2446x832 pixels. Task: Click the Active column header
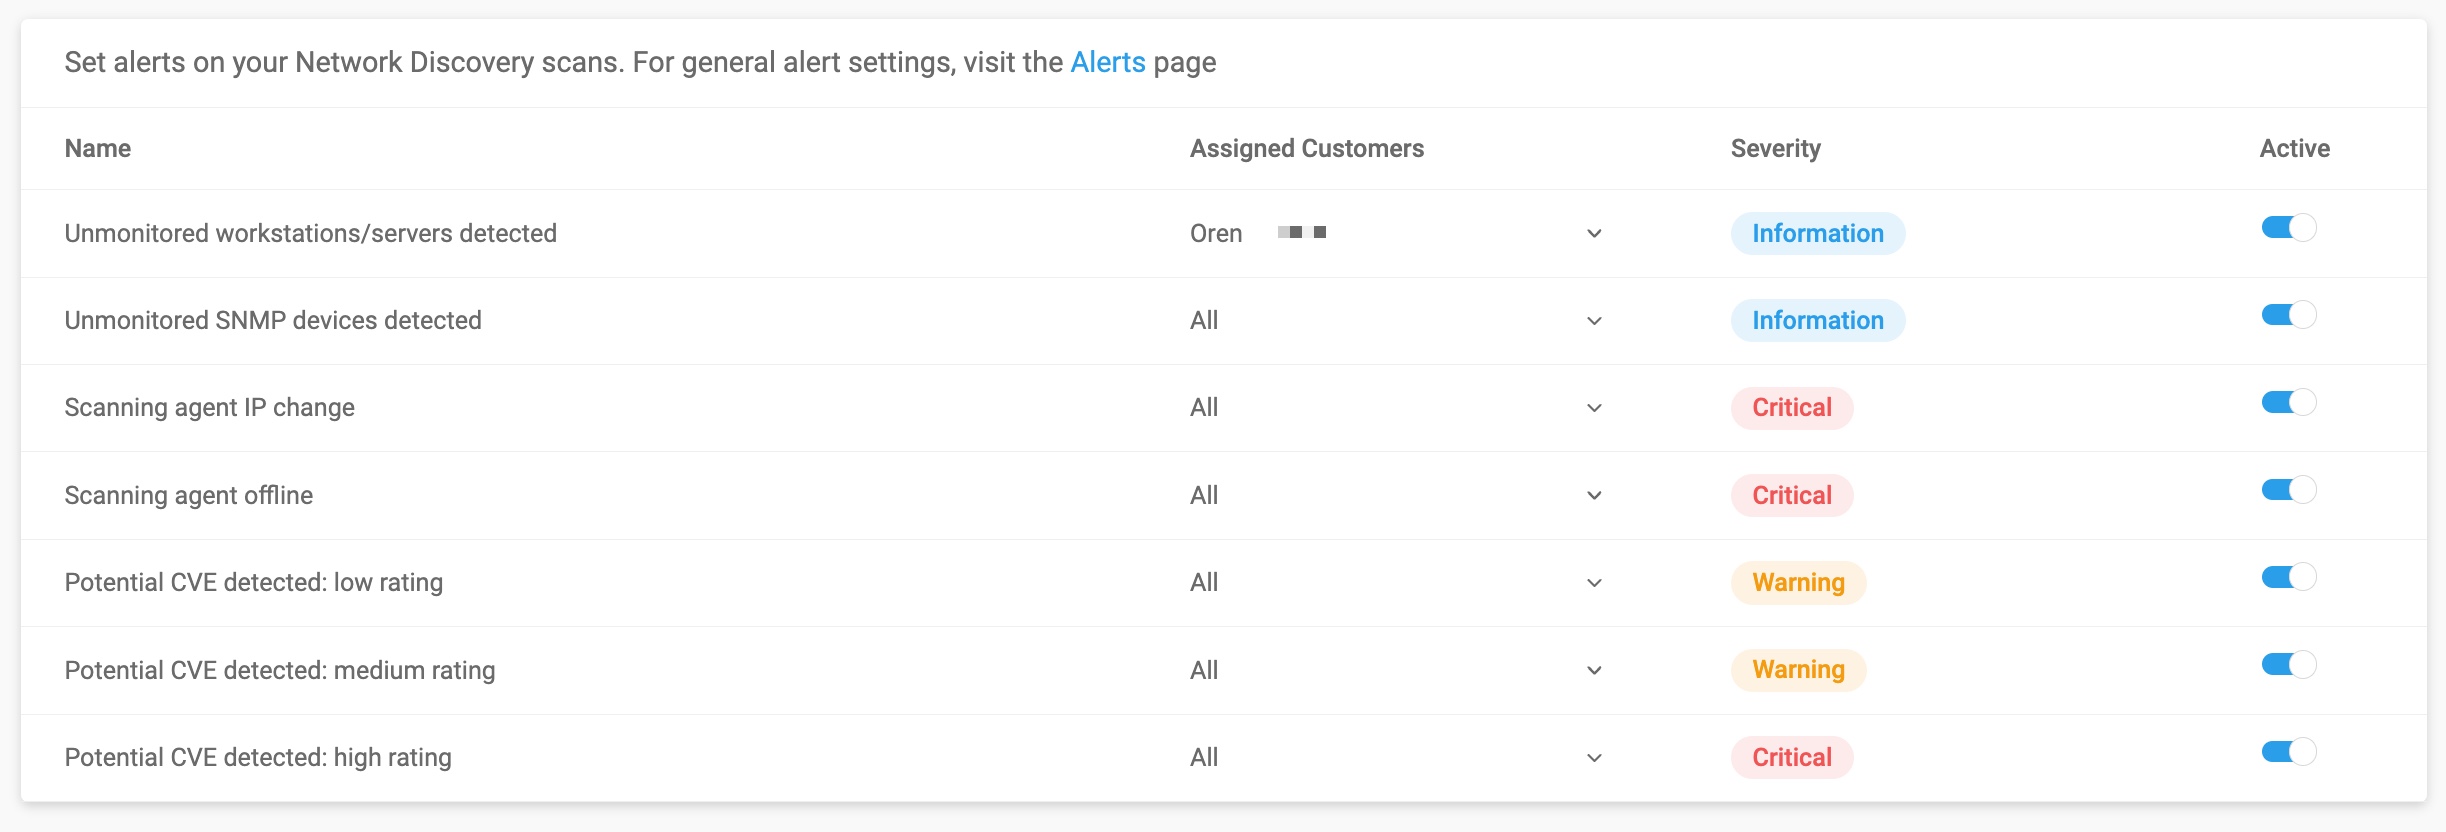(x=2295, y=148)
